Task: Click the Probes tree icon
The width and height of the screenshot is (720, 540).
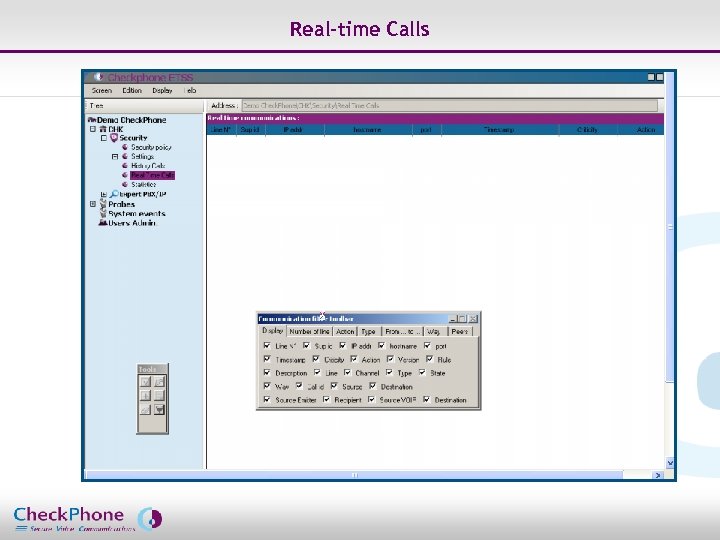Action: pos(103,204)
